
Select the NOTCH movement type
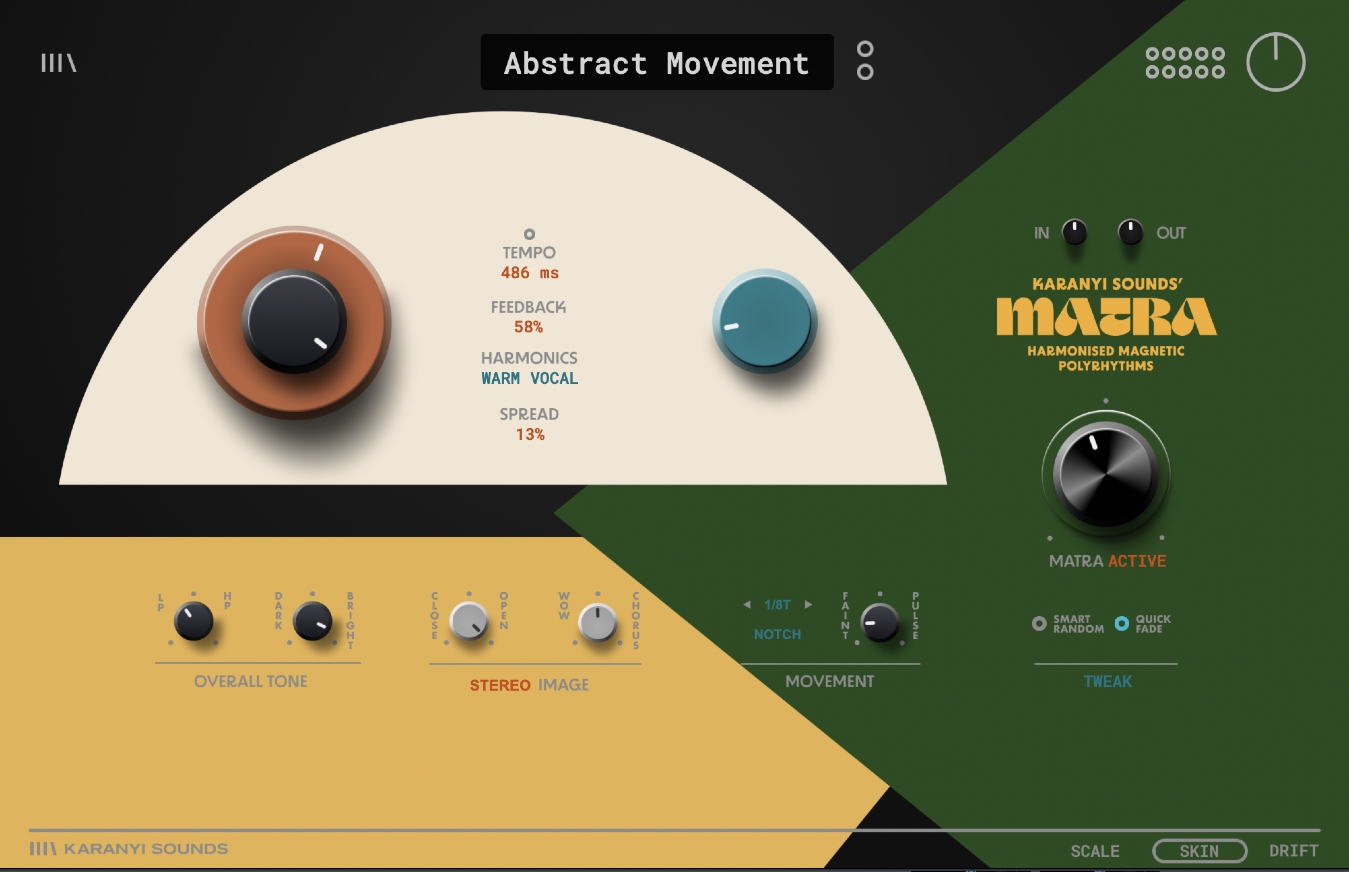pos(777,634)
